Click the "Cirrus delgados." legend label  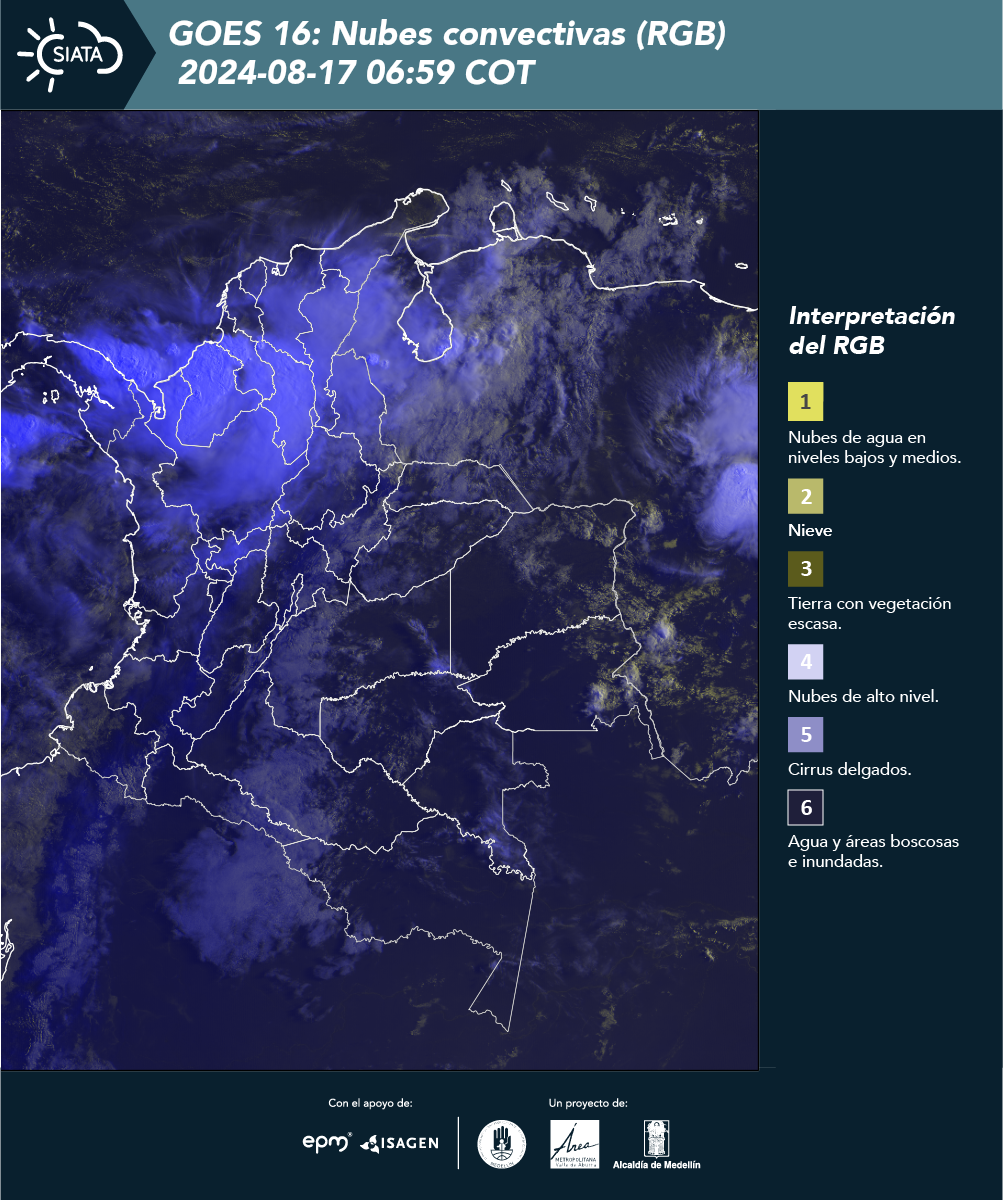pyautogui.click(x=849, y=770)
